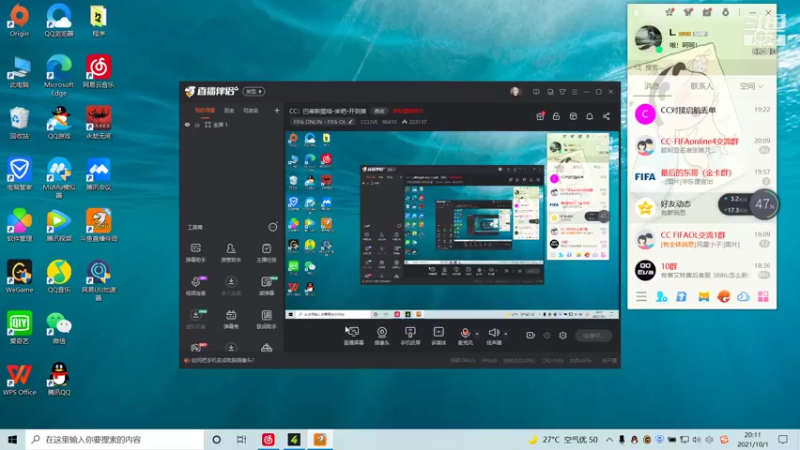Click the mode pill button beside app logo
This screenshot has width=800, height=450.
254,91
